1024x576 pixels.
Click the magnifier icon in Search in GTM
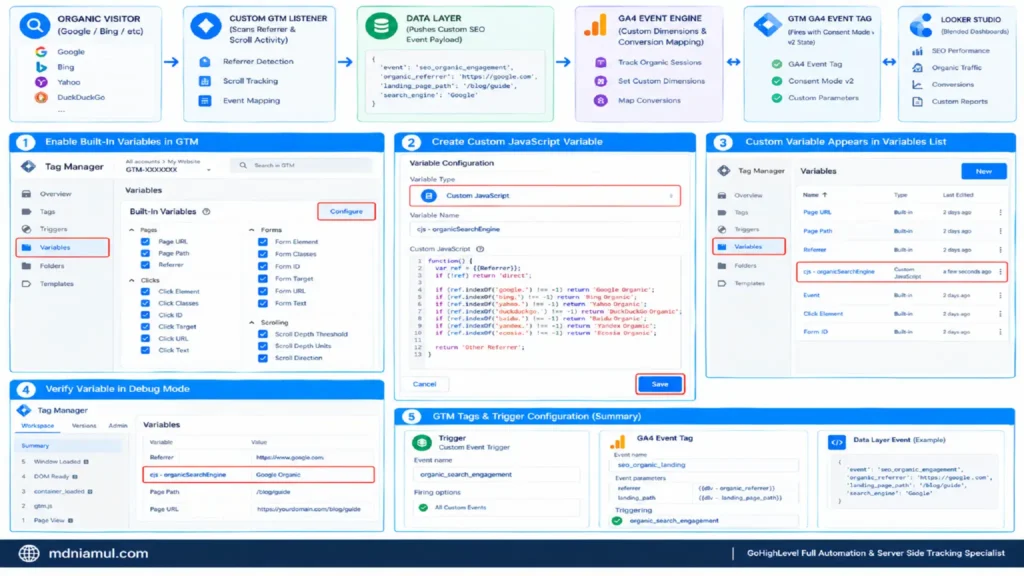[x=244, y=165]
